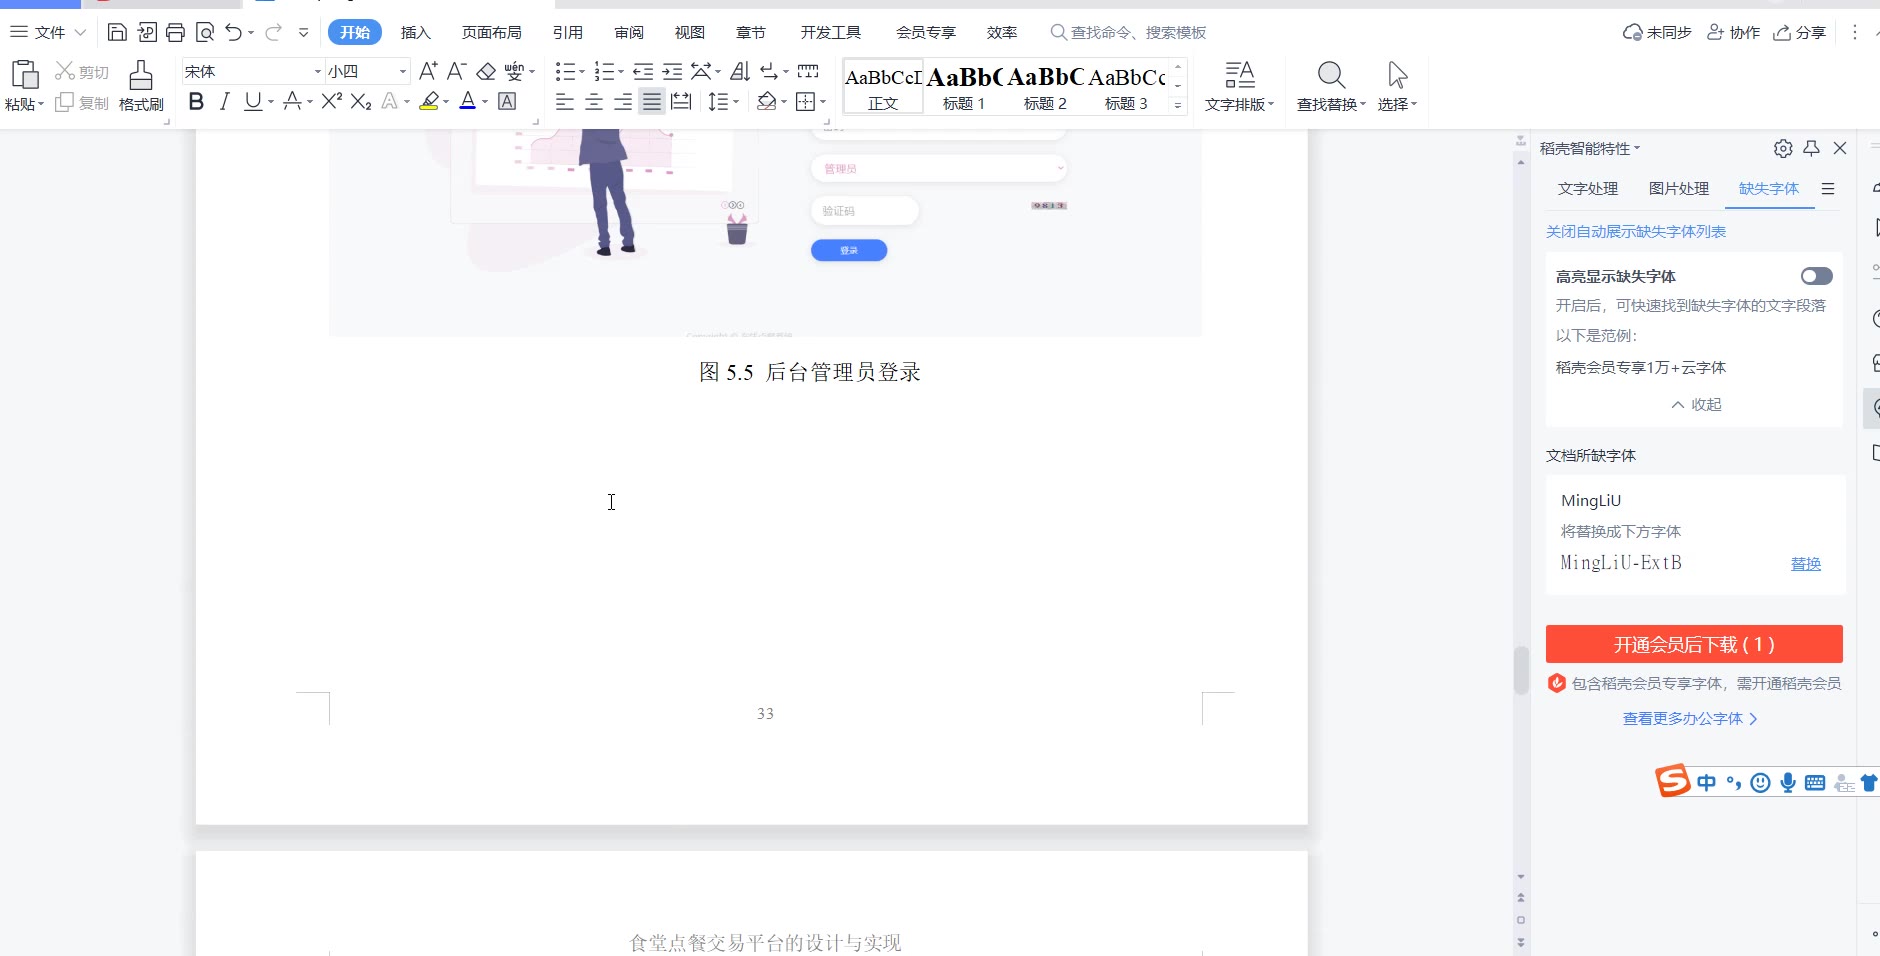Apply distributed alignment

click(681, 101)
